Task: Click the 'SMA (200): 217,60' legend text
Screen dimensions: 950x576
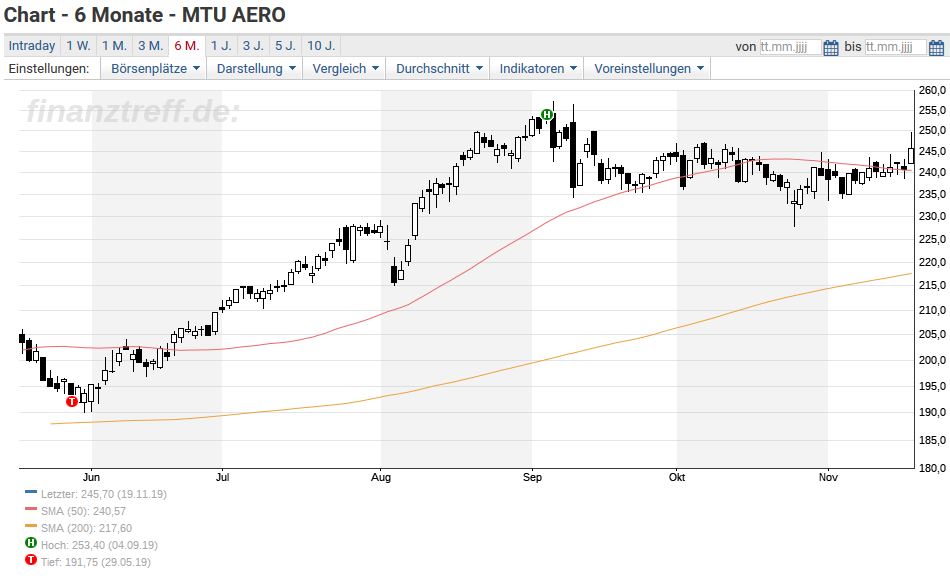Action: [x=87, y=528]
